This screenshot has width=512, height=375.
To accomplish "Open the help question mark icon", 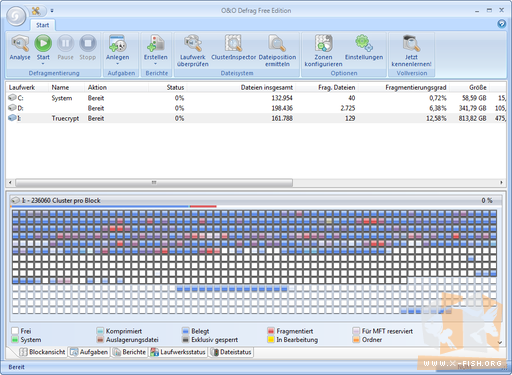I will (501, 24).
